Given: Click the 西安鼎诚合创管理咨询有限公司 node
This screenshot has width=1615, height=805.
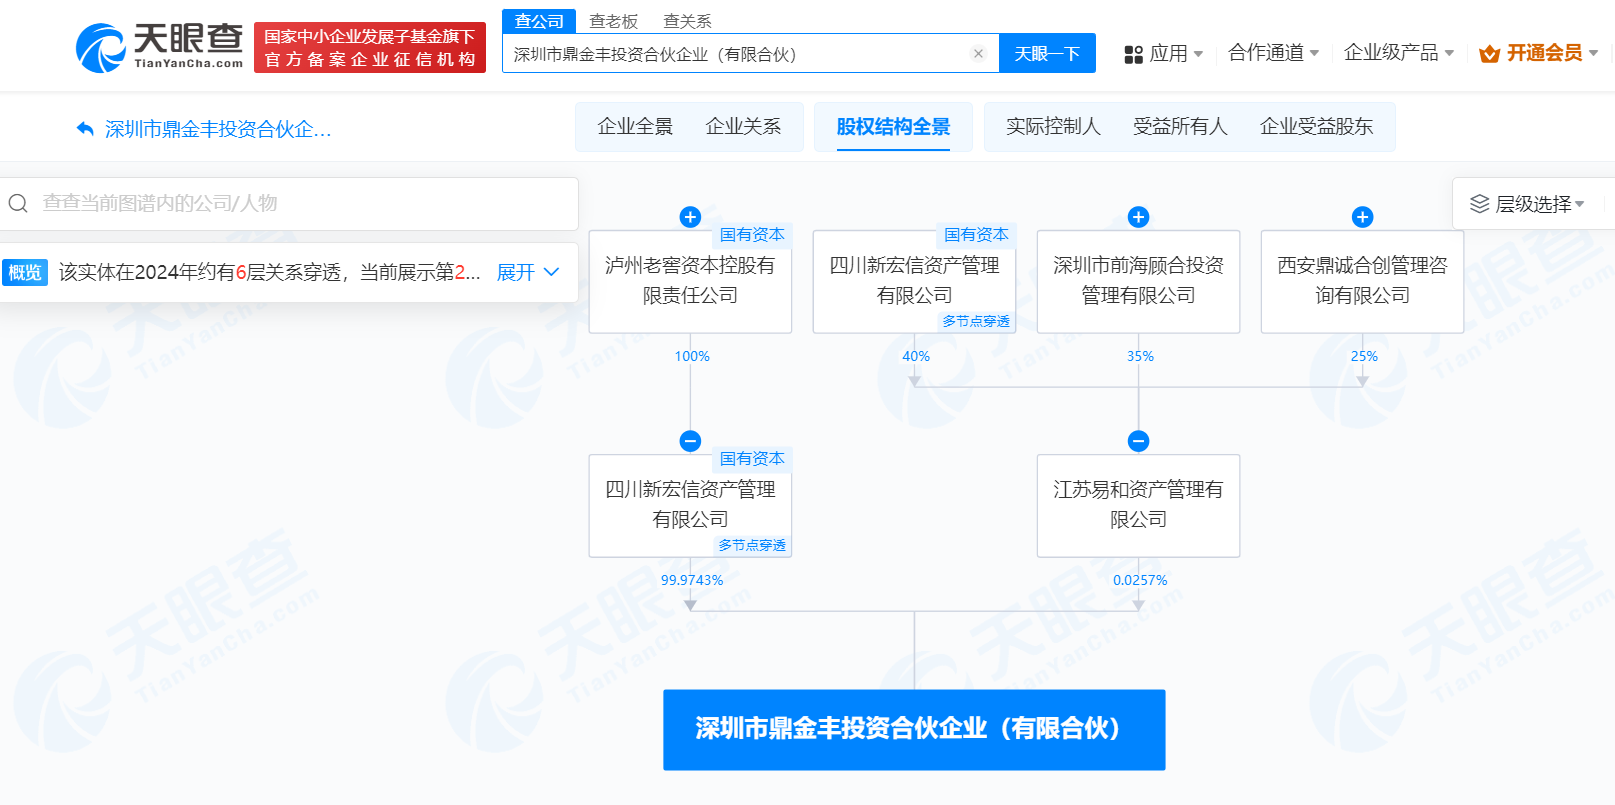Looking at the screenshot, I should pyautogui.click(x=1362, y=281).
